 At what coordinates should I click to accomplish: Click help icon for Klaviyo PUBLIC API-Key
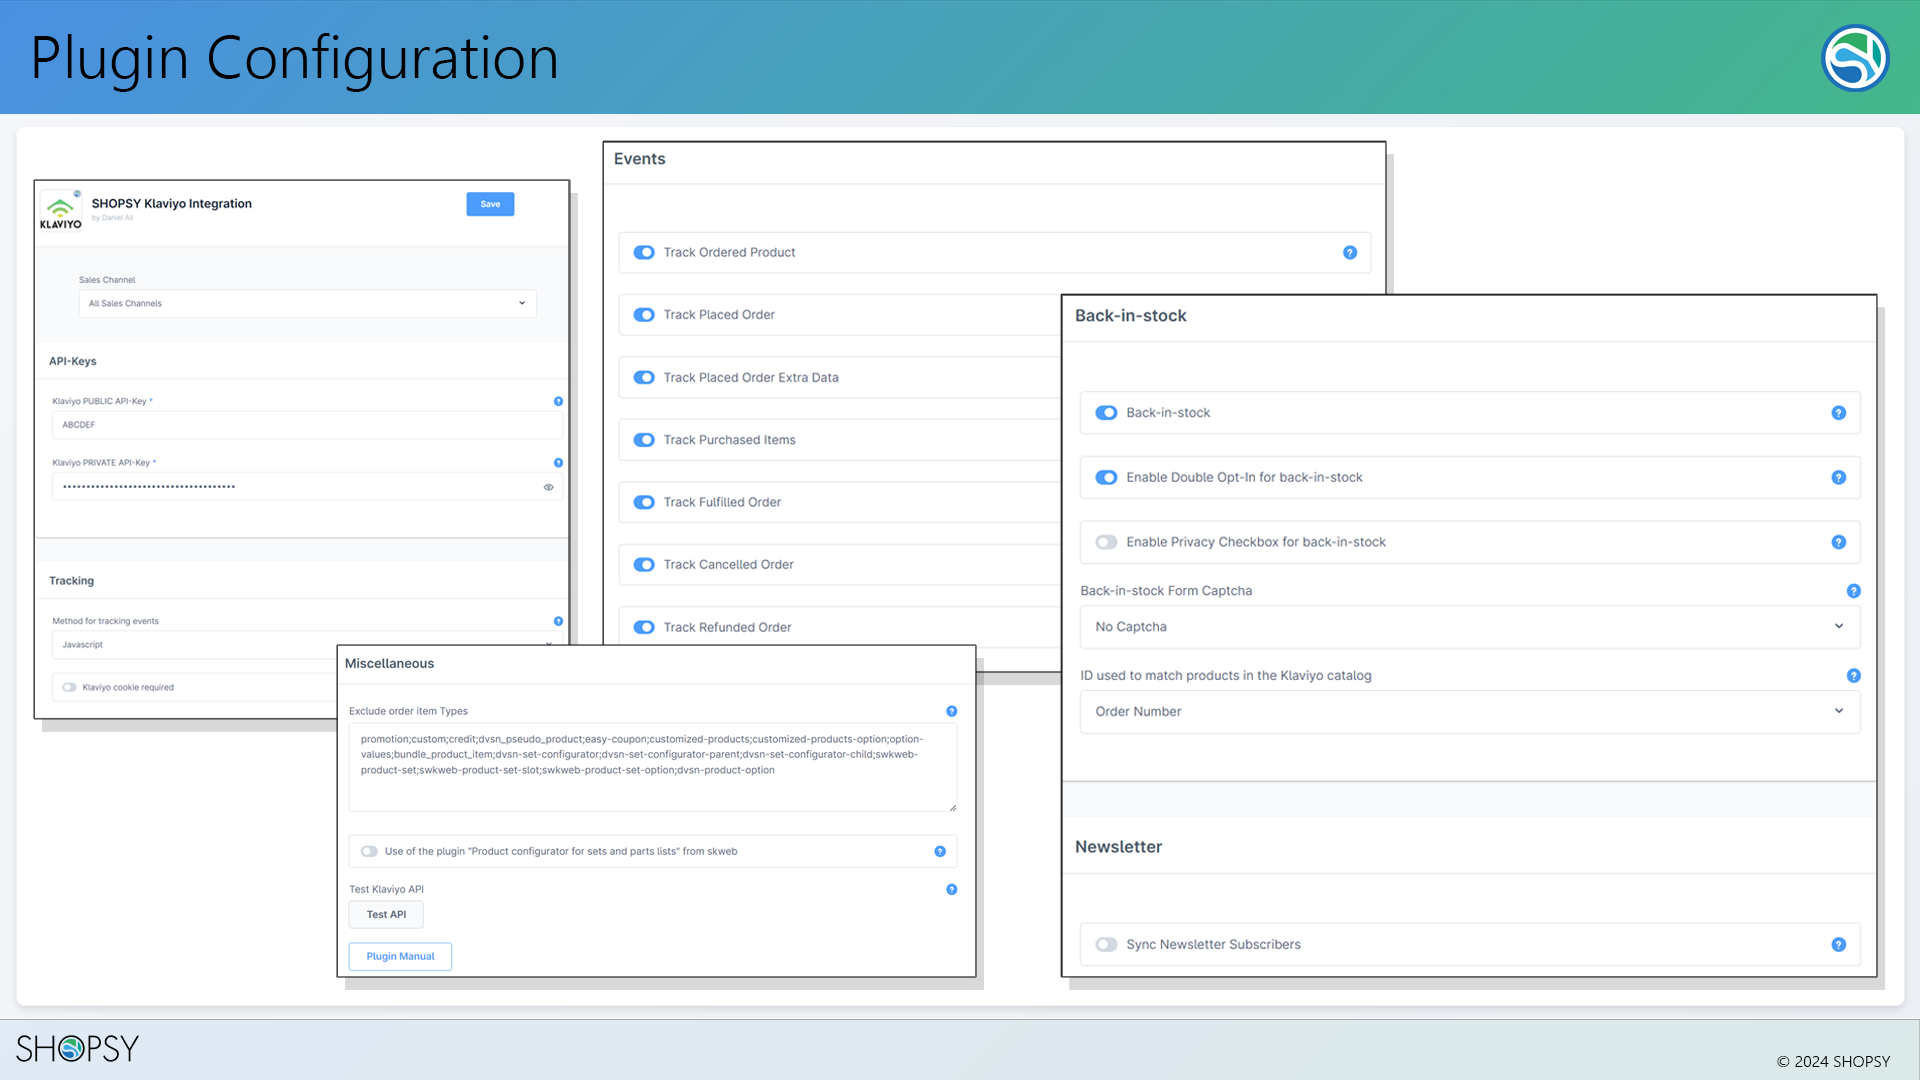558,401
